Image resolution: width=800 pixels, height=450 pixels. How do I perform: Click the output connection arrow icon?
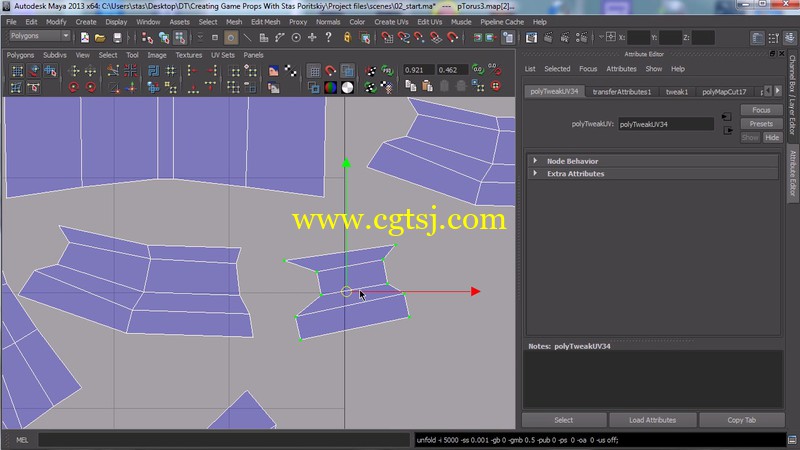click(x=727, y=131)
